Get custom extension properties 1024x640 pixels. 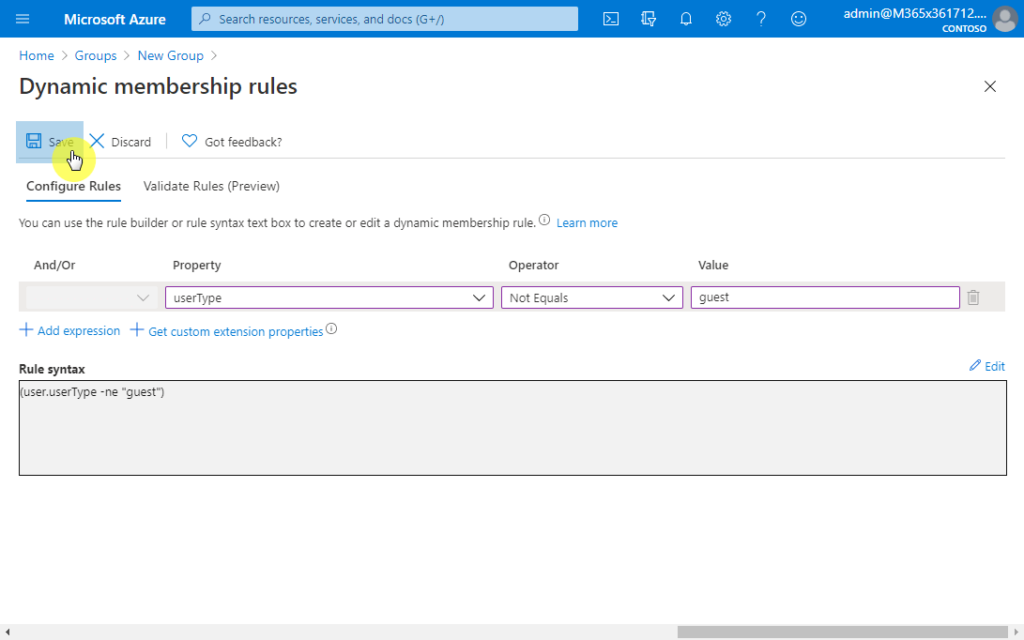[227, 331]
